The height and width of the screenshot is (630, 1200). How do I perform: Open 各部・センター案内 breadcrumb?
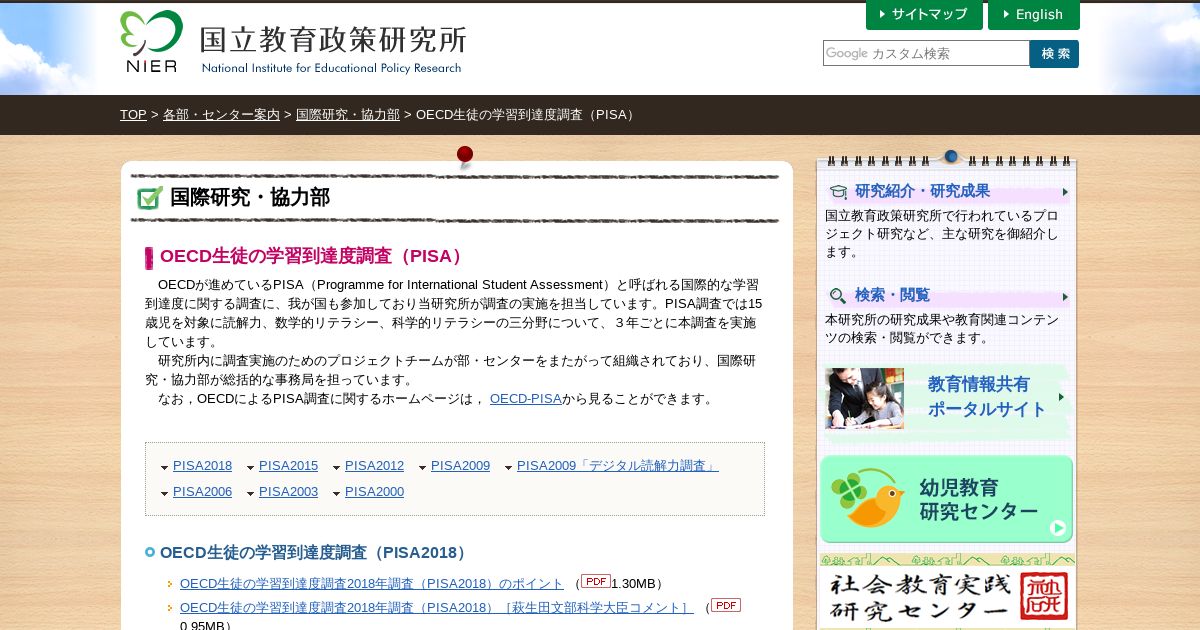coord(221,114)
